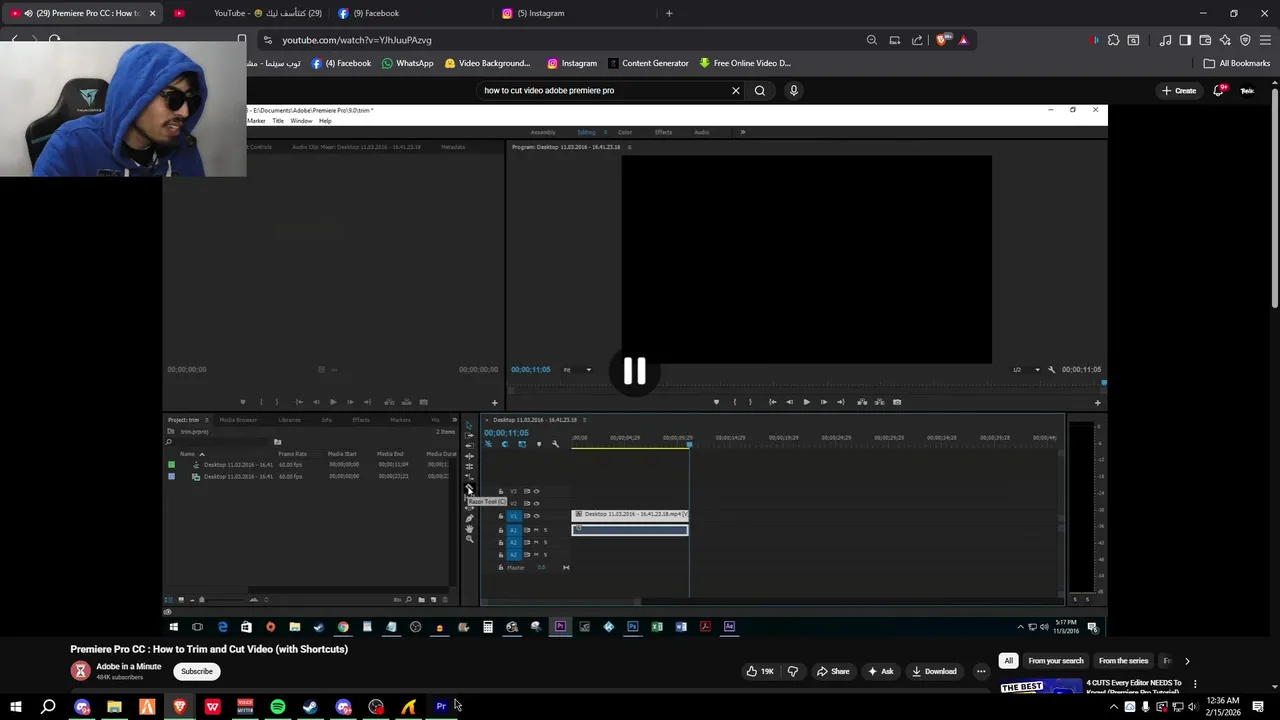Open playback resolution 1/2 dropdown
The image size is (1280, 720).
click(1026, 370)
